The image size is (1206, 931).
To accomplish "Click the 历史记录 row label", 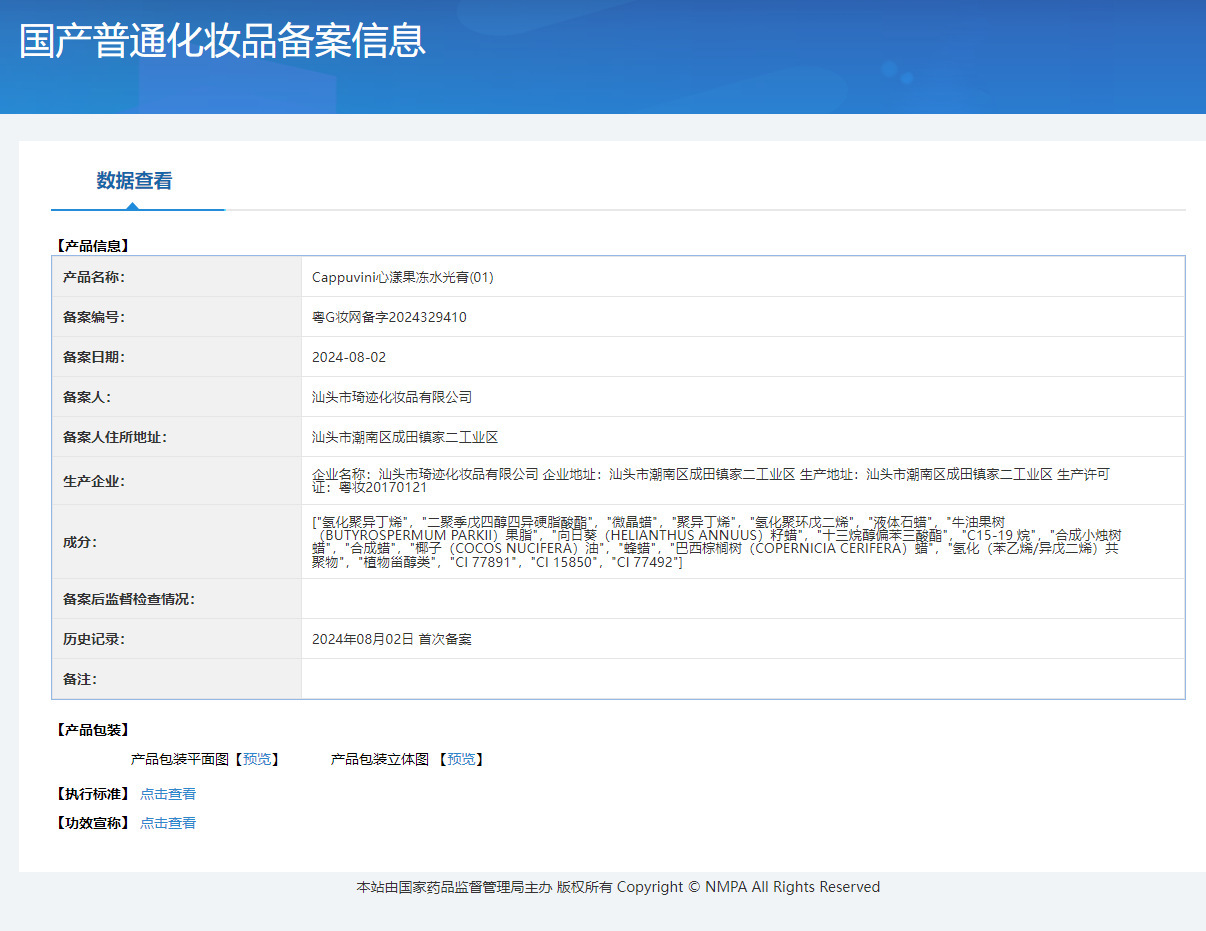I will coord(94,640).
